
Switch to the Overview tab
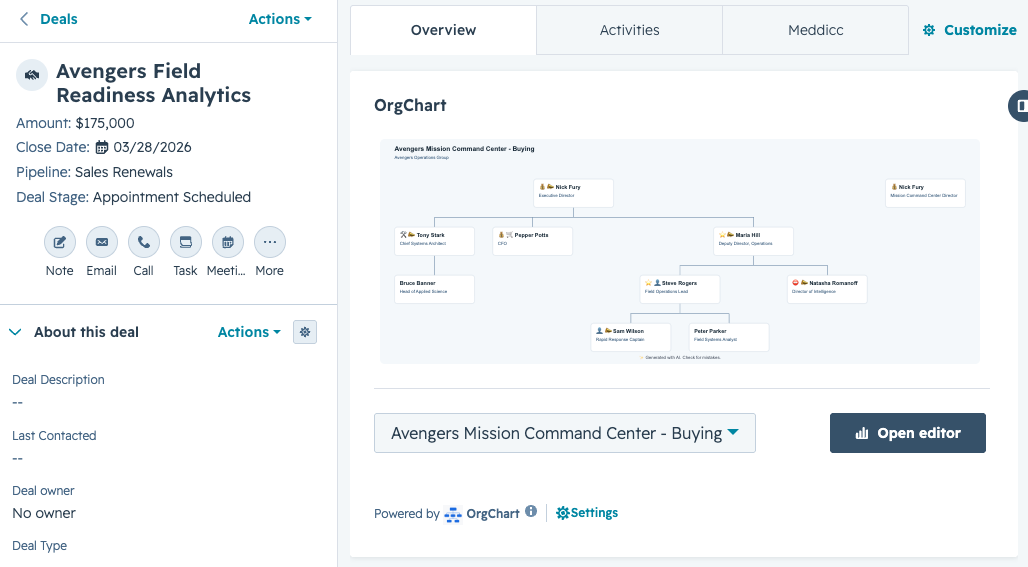tap(443, 30)
